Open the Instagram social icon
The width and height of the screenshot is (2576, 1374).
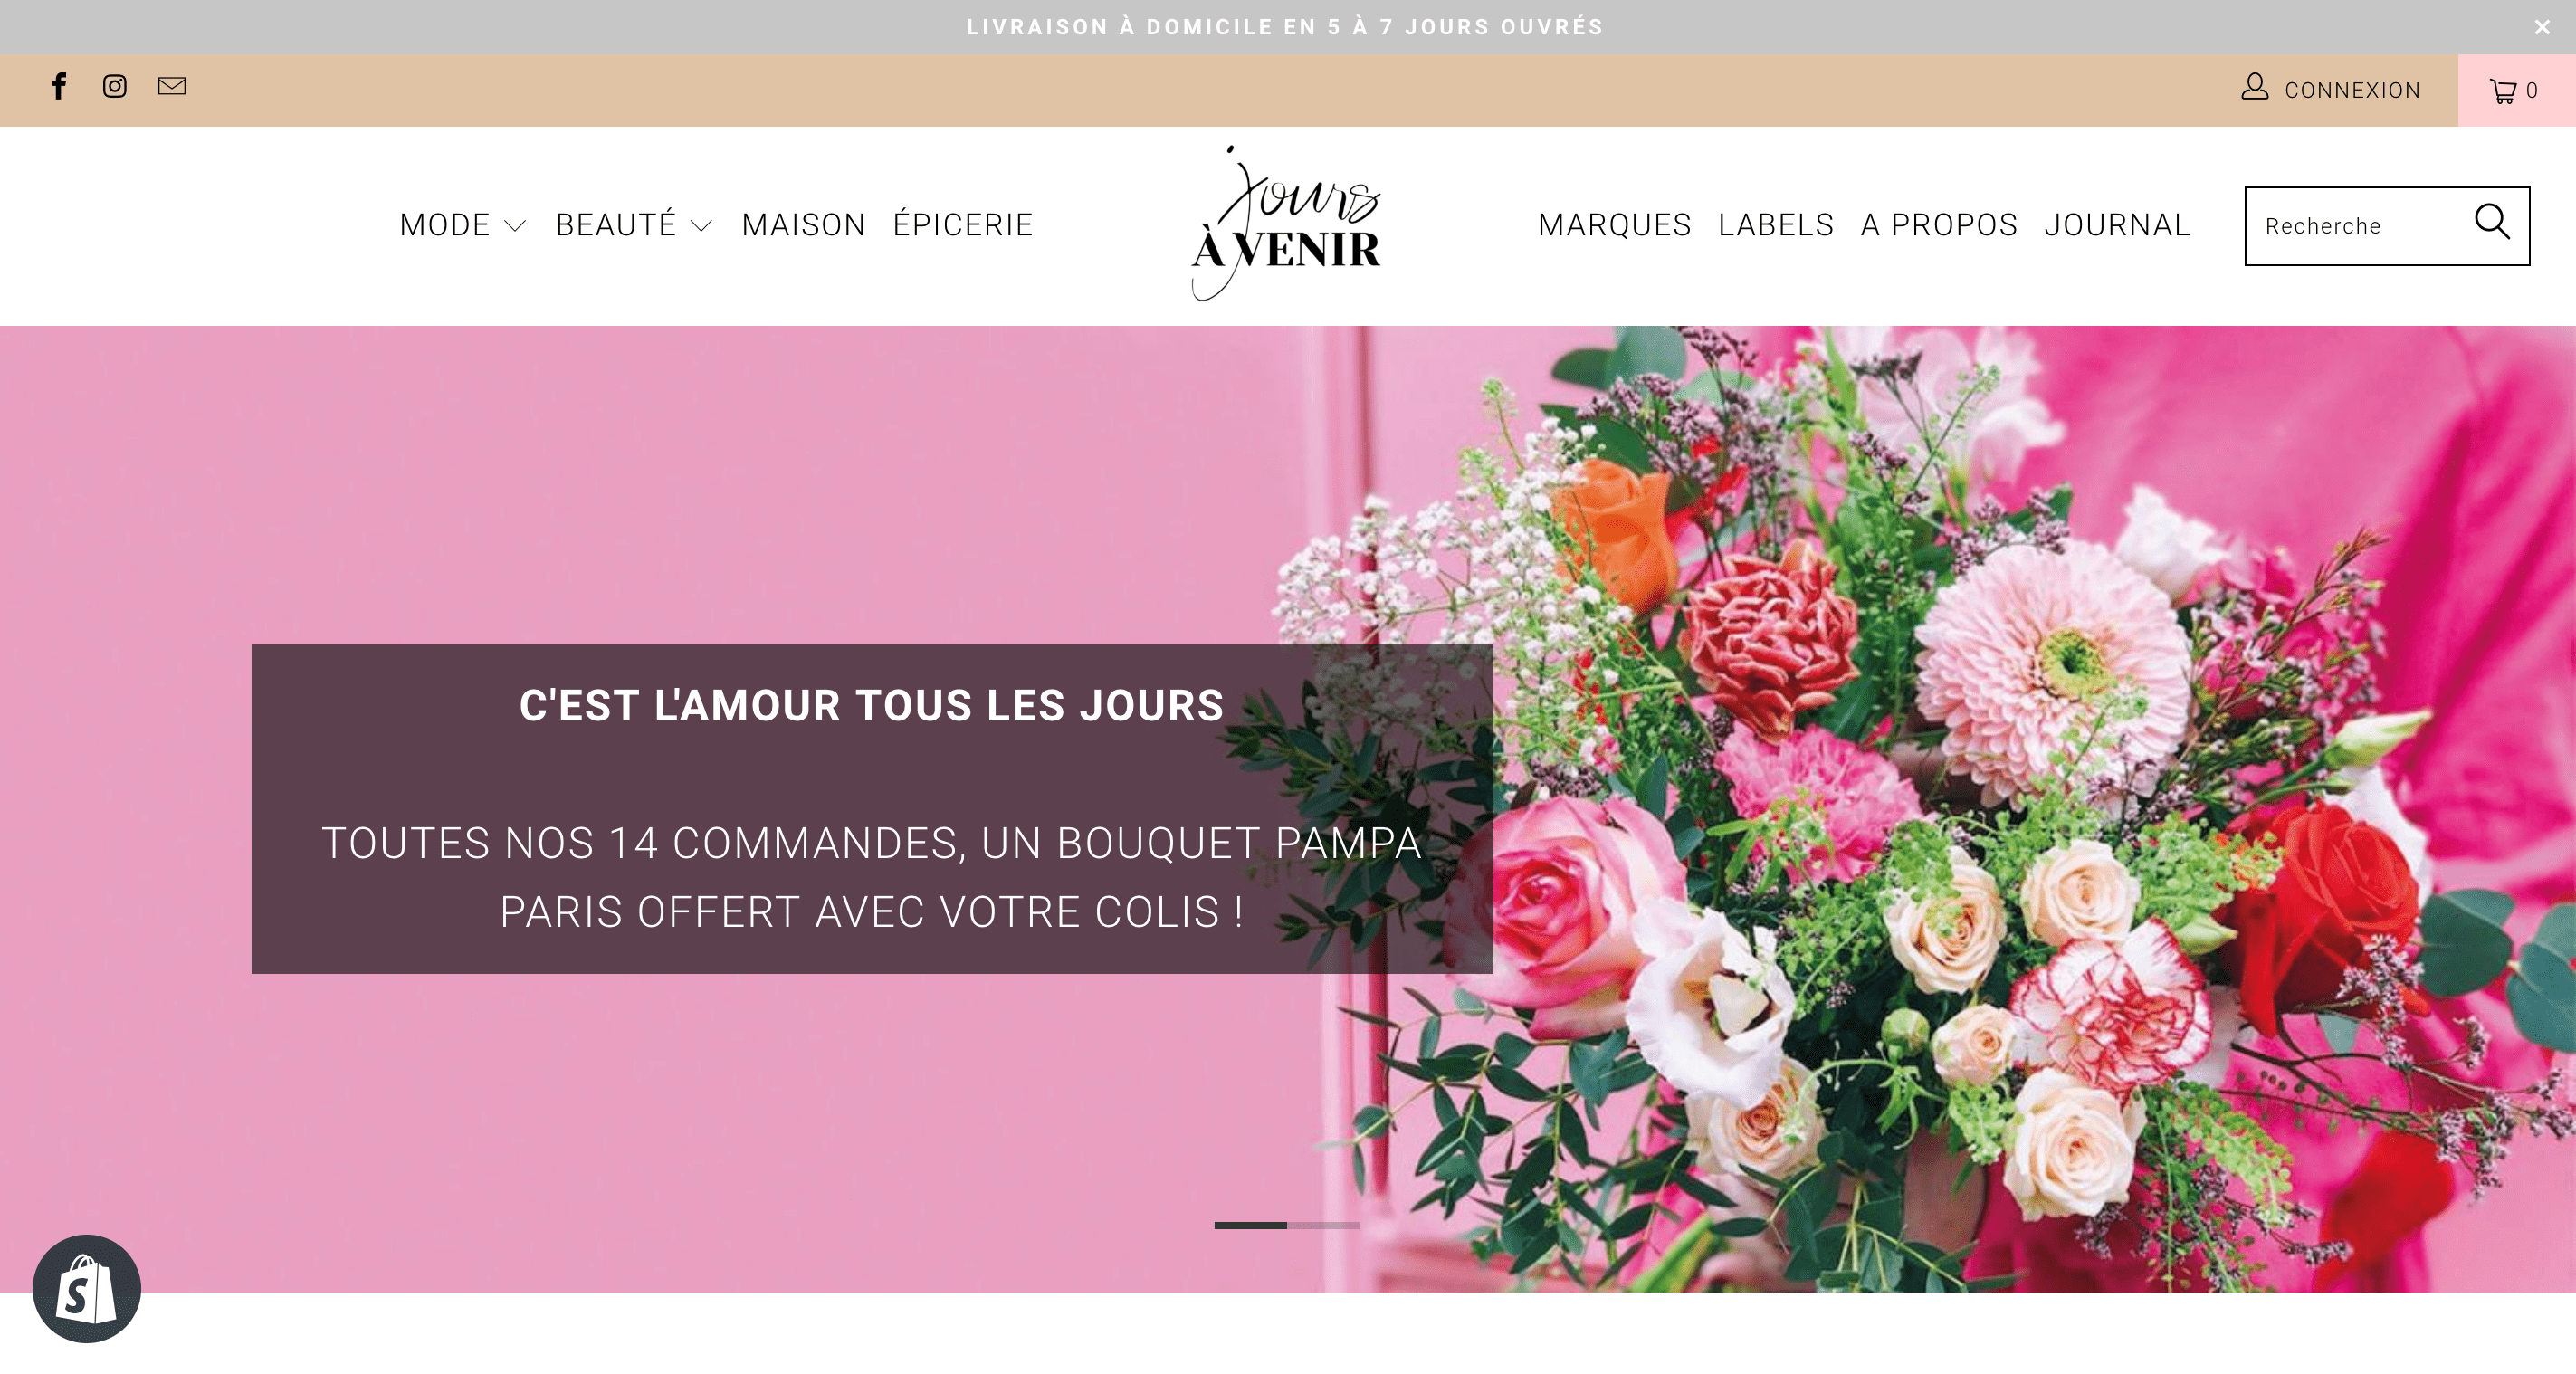[x=115, y=86]
